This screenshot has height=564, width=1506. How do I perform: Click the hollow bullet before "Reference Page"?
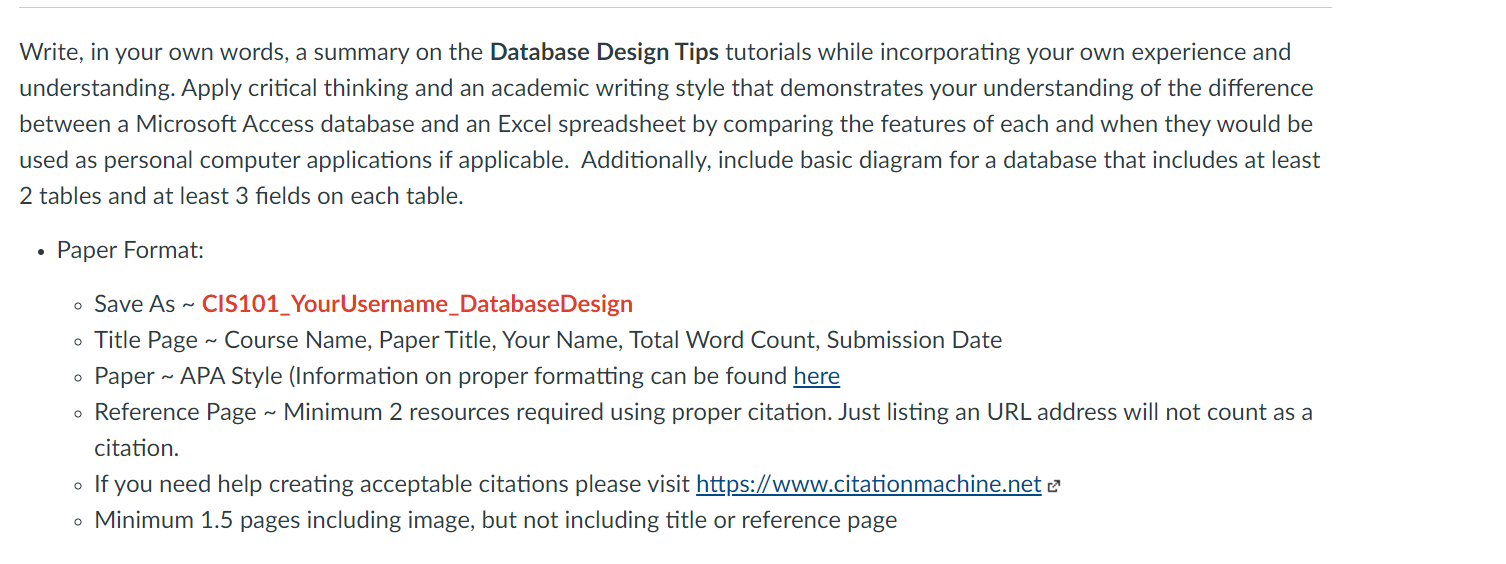[78, 413]
